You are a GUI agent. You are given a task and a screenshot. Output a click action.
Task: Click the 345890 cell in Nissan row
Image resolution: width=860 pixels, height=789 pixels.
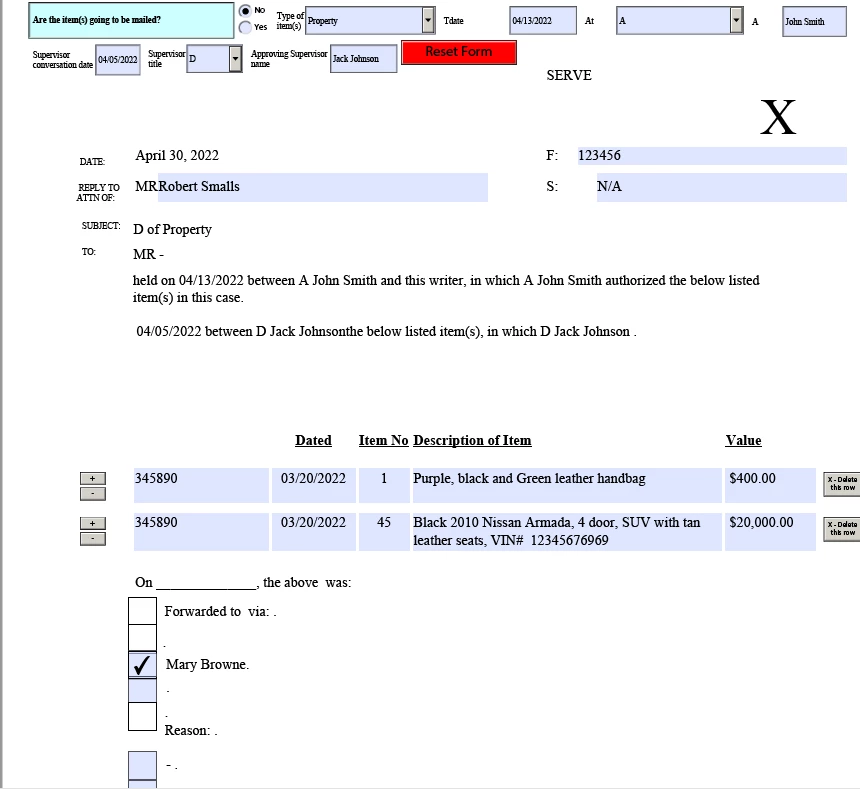[201, 531]
